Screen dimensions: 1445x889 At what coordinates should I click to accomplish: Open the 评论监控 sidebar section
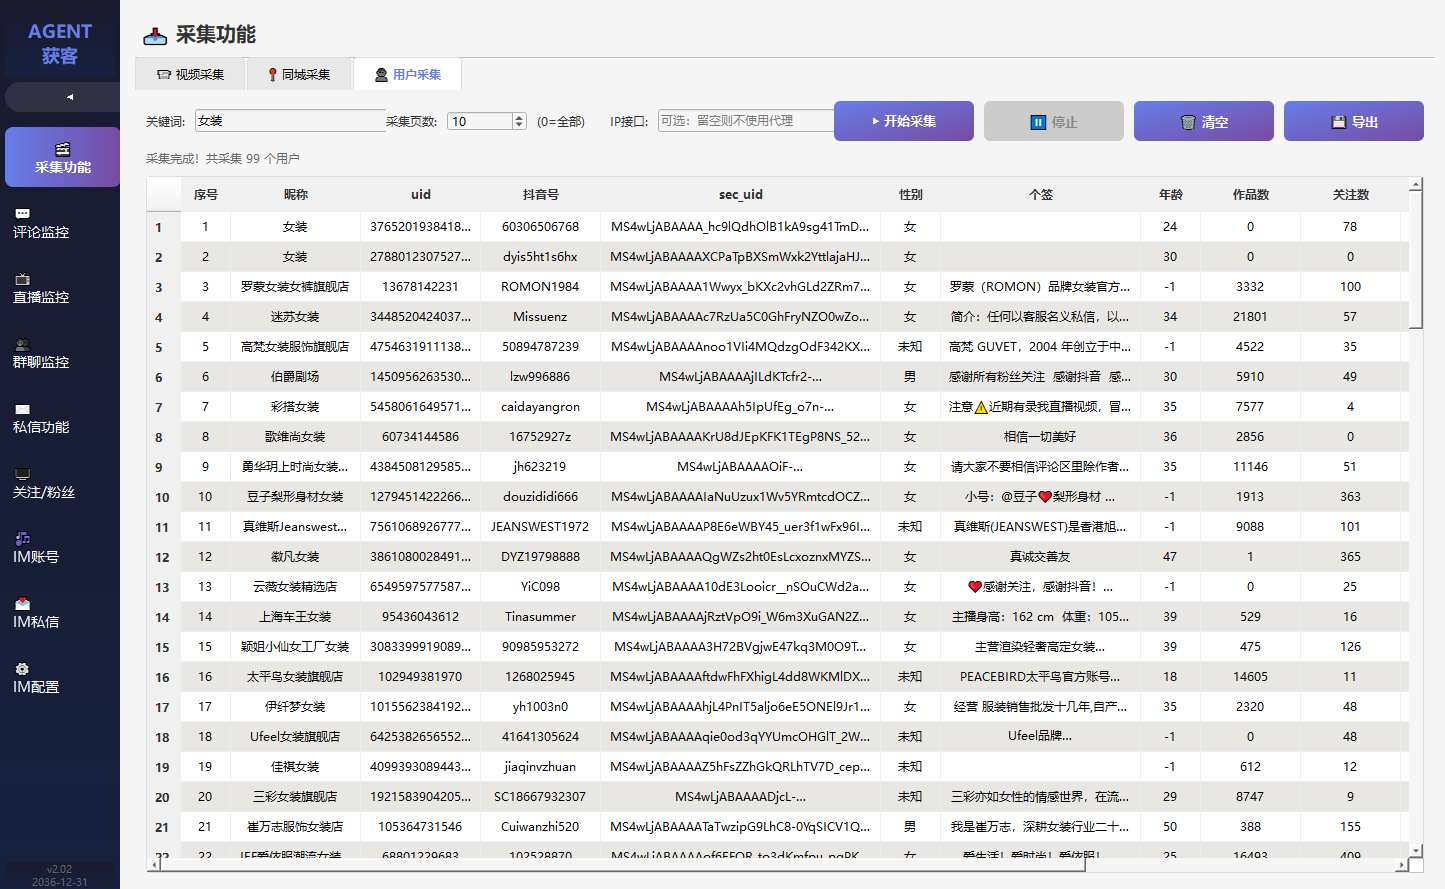coord(60,223)
